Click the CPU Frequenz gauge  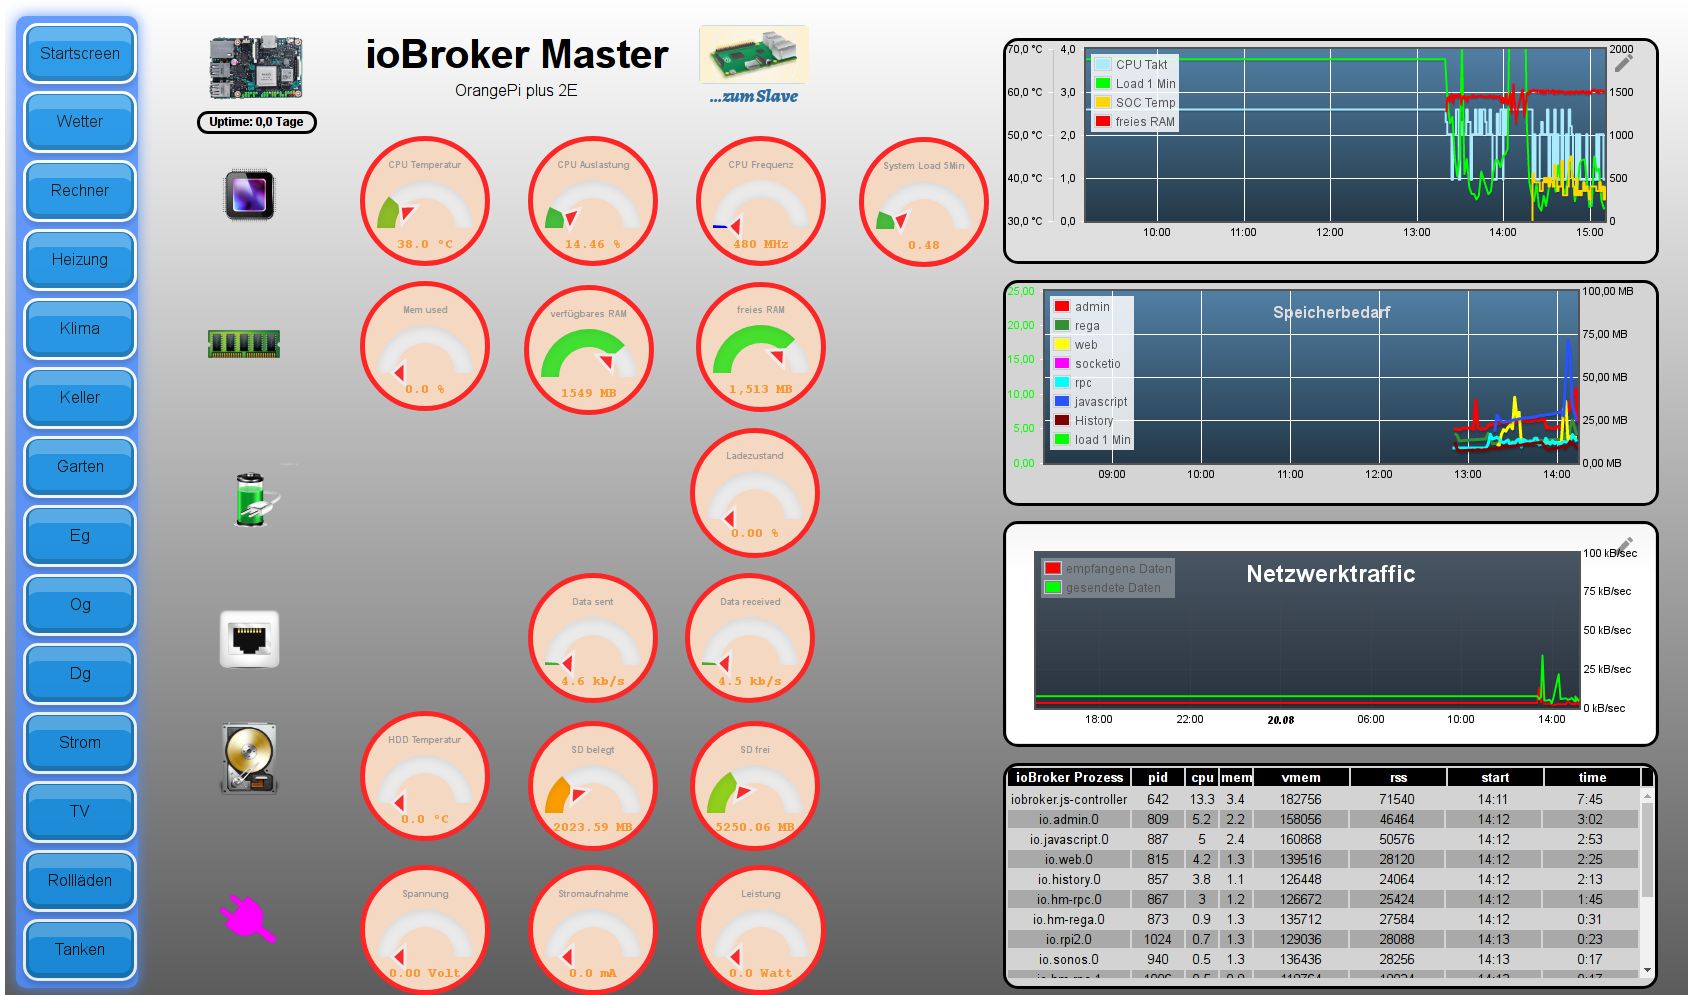pos(761,202)
